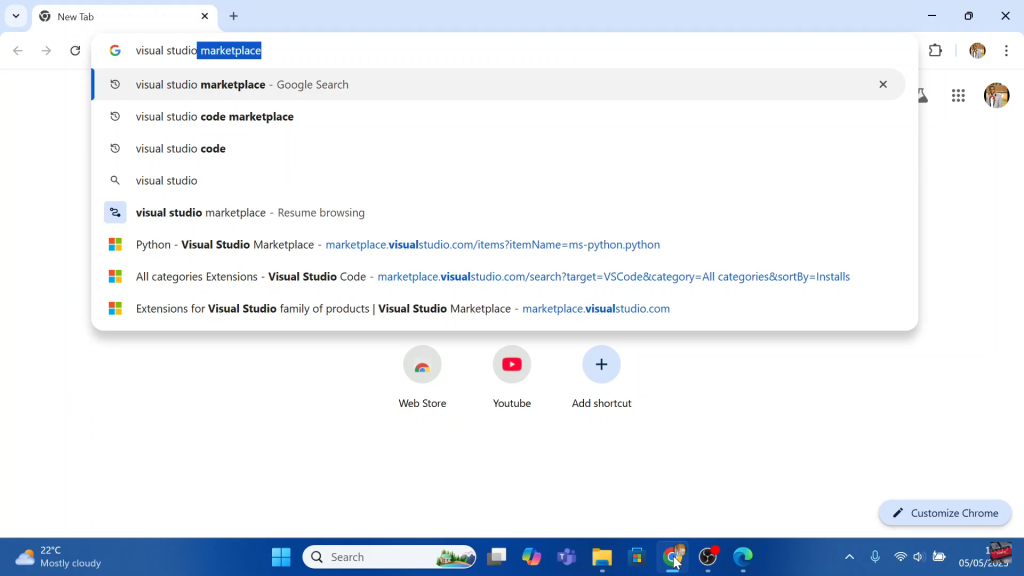This screenshot has width=1024, height=576.
Task: Open the Windows Start menu
Action: coord(281,557)
